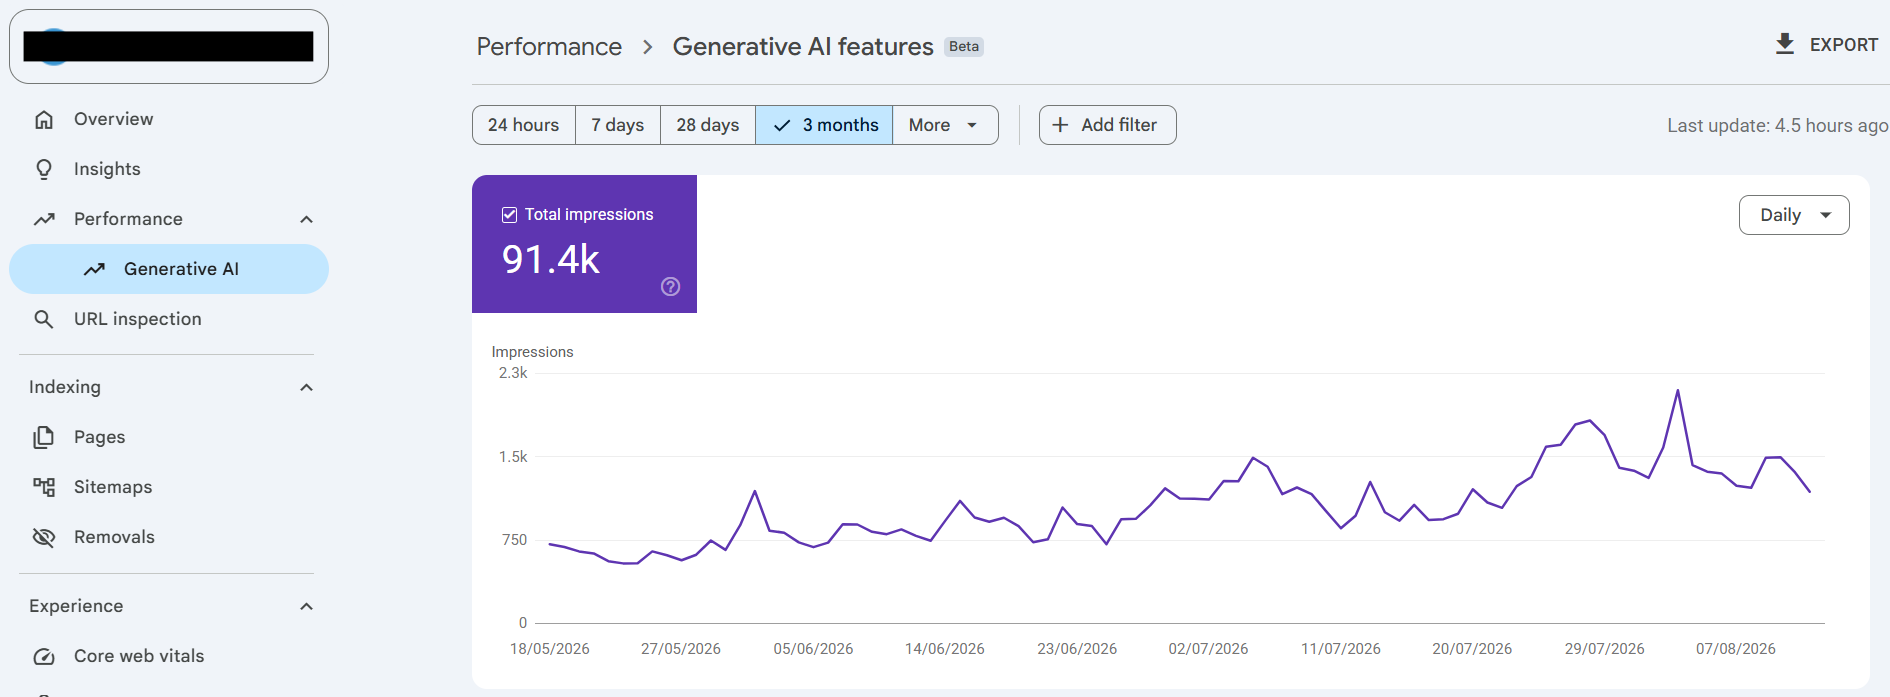Click the Add filter button
The height and width of the screenshot is (697, 1890).
pos(1107,125)
